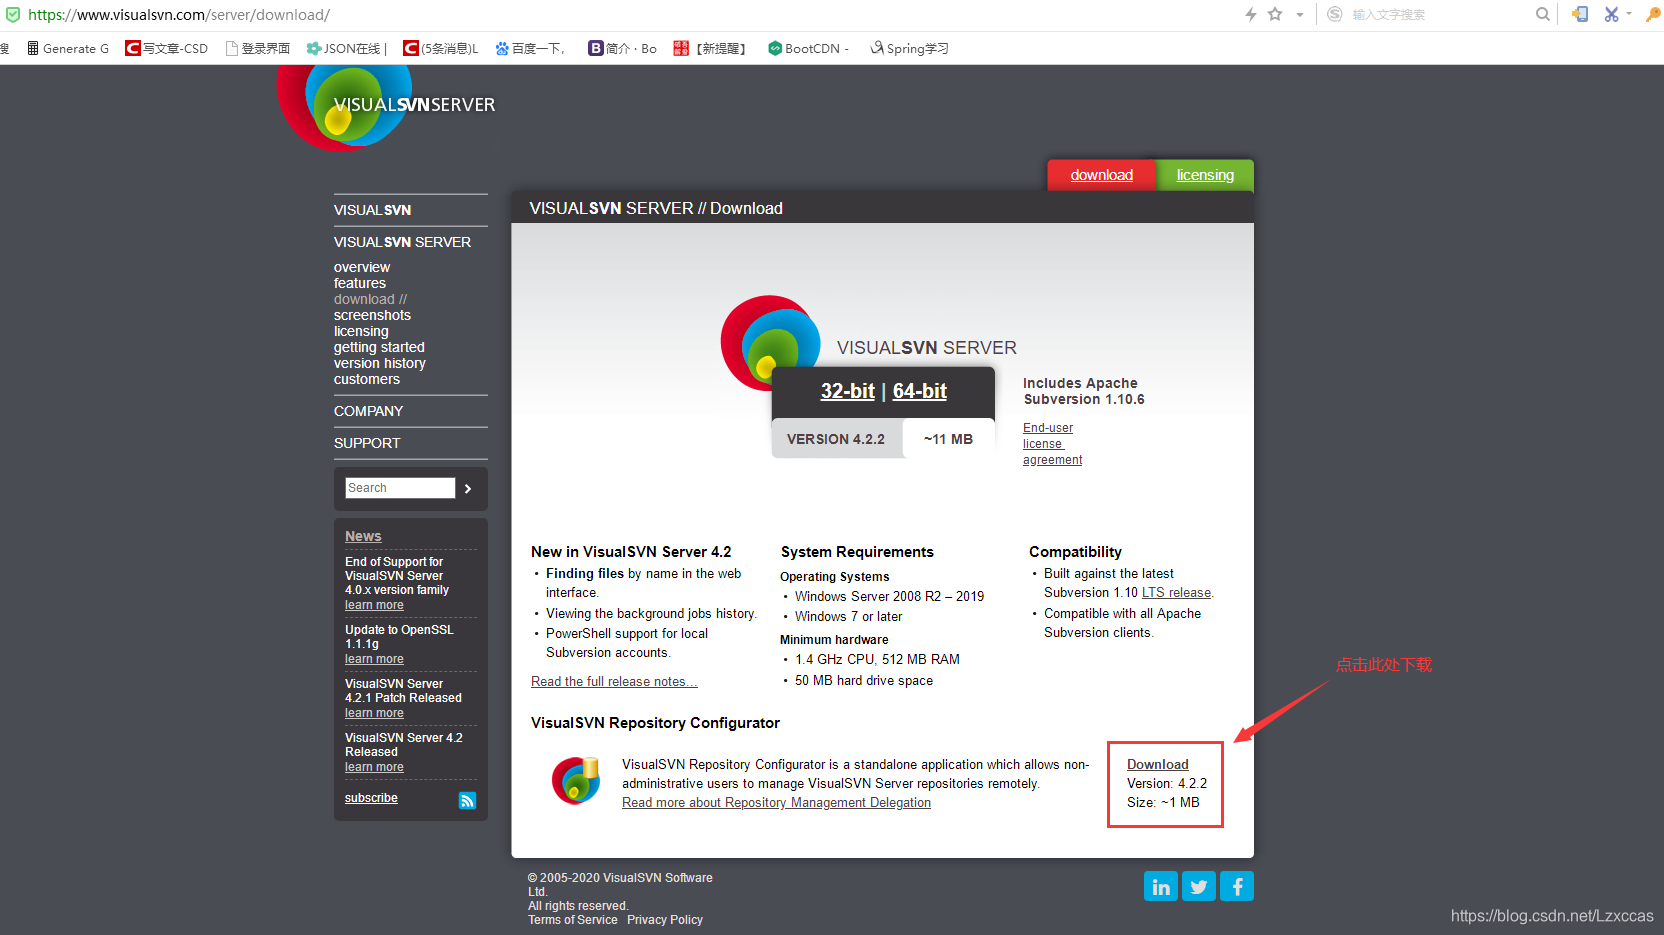Open Privacy Policy in footer

click(665, 920)
